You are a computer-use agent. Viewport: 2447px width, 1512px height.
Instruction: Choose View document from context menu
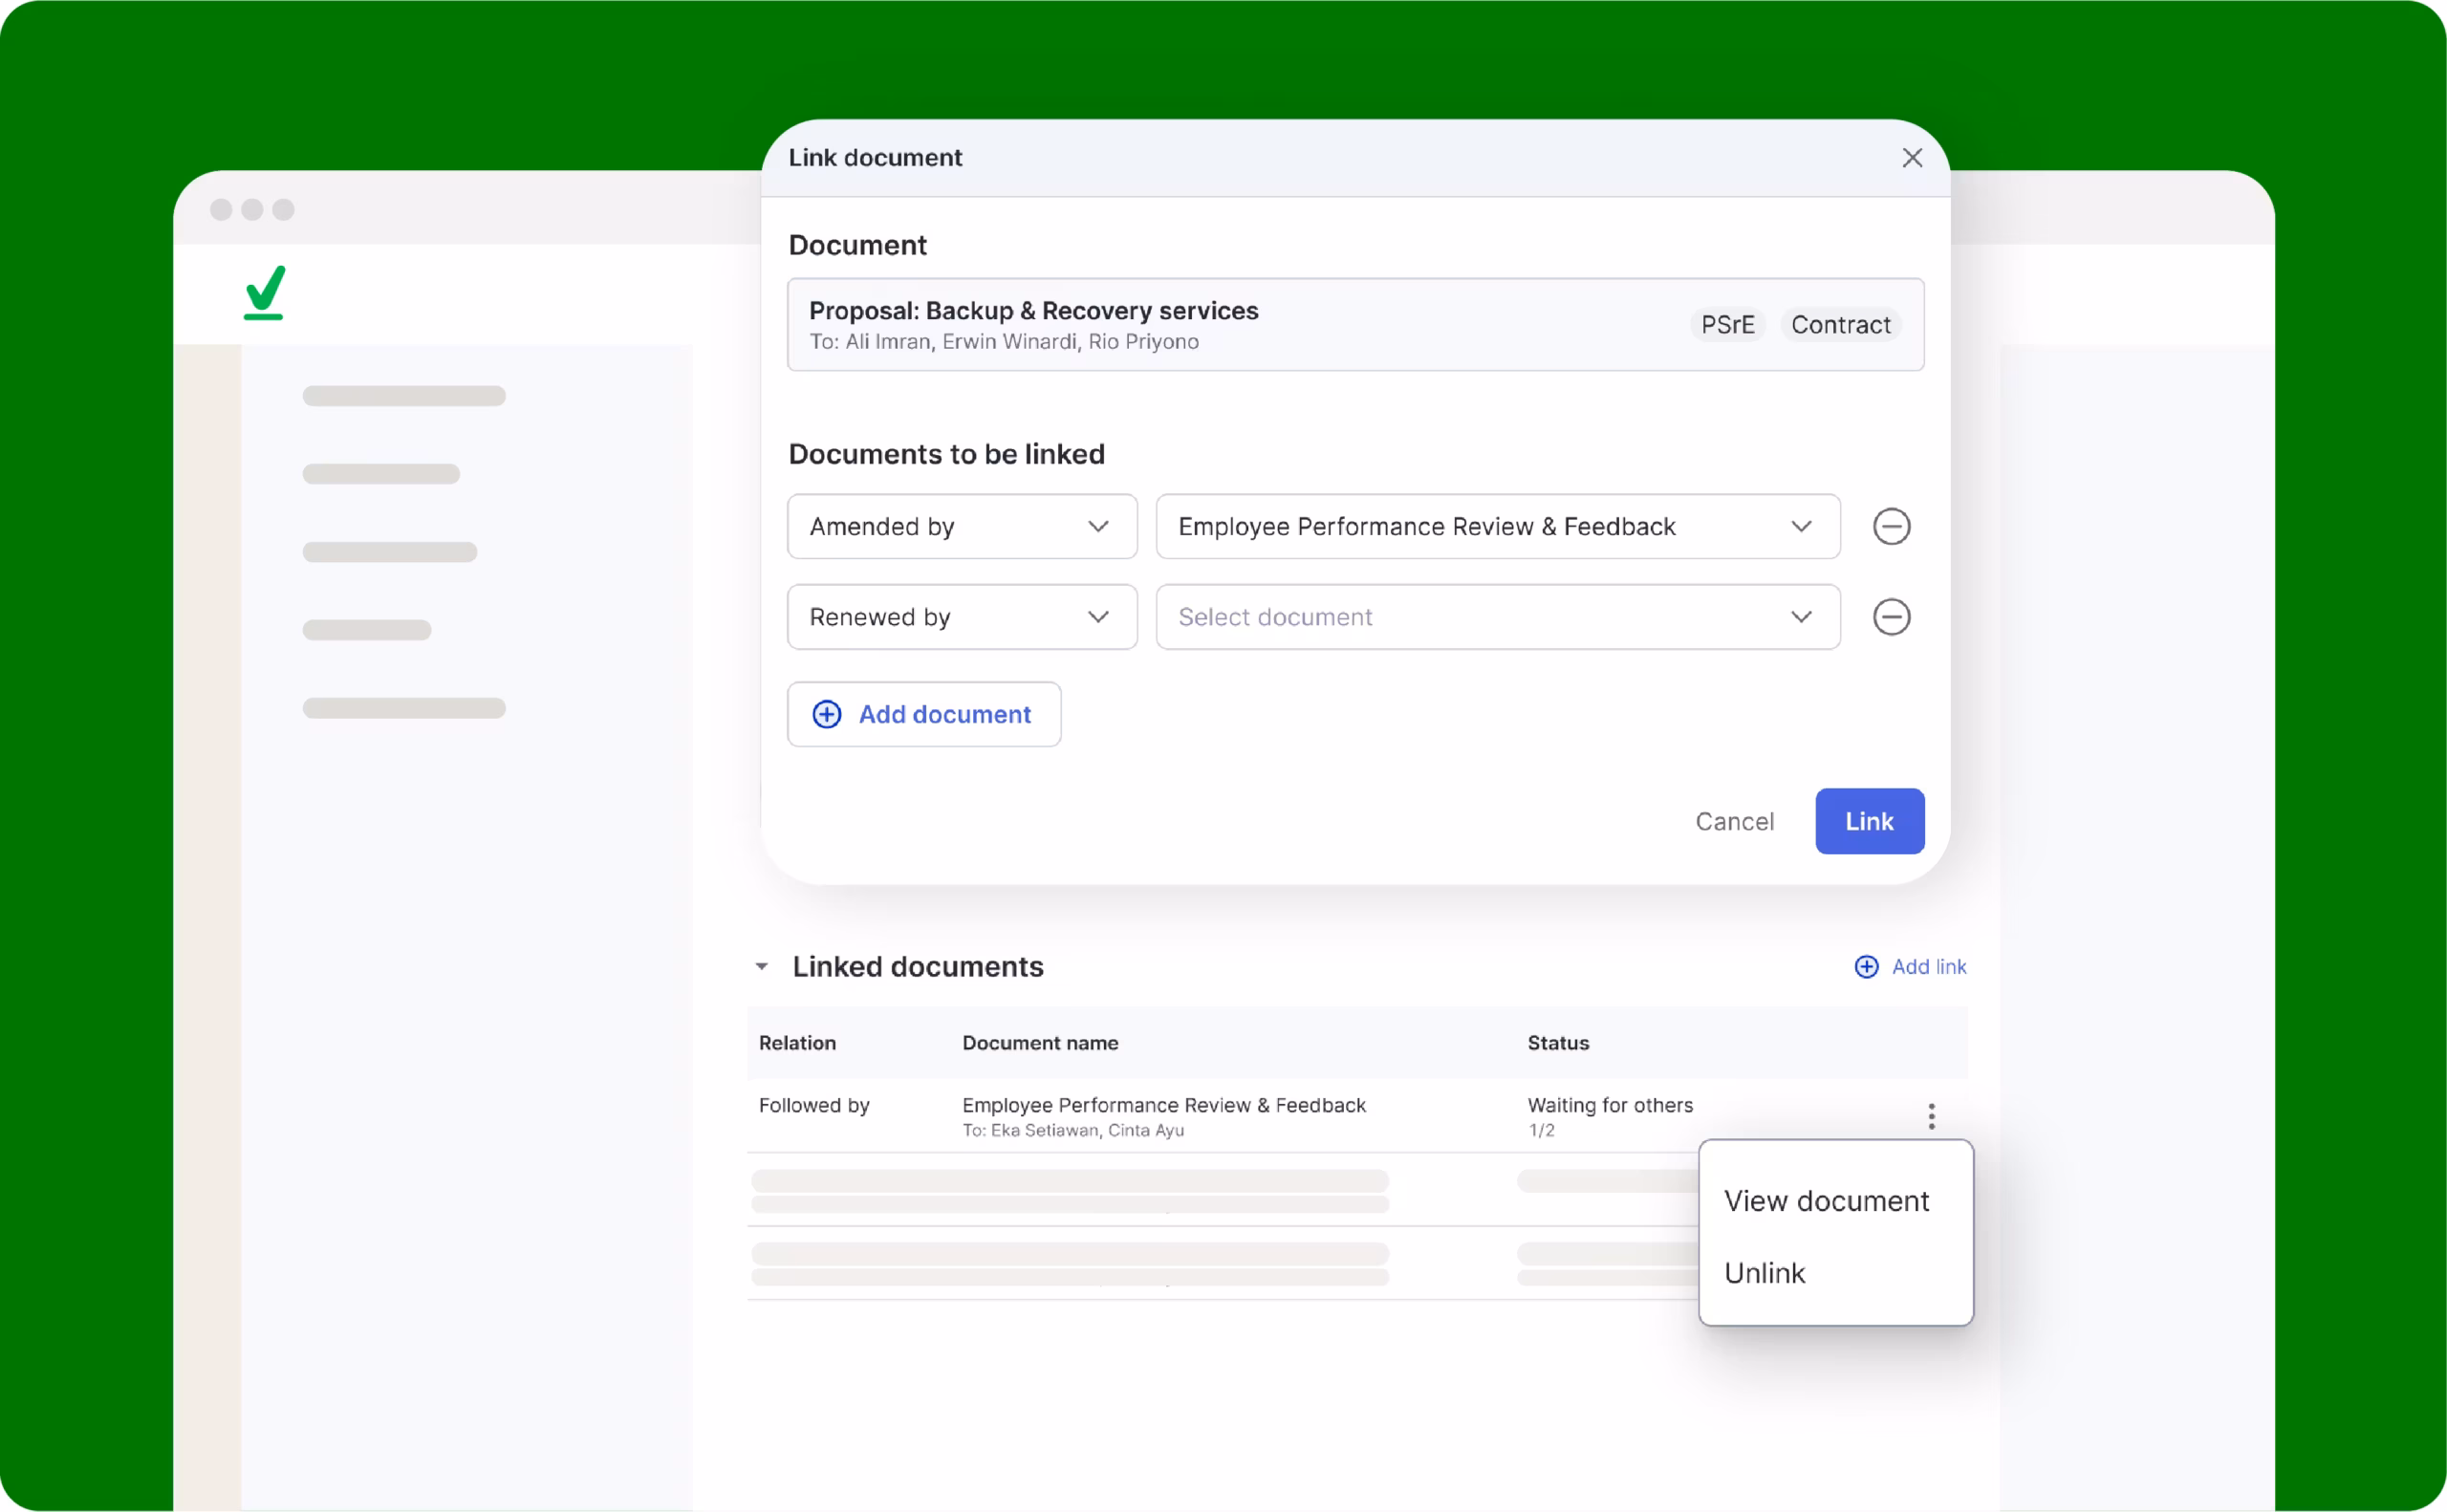click(1825, 1201)
